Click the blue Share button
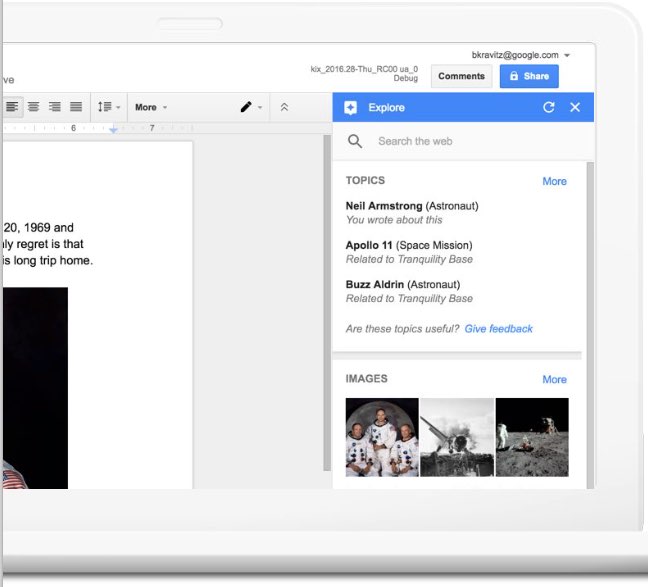The image size is (648, 587). 529,76
